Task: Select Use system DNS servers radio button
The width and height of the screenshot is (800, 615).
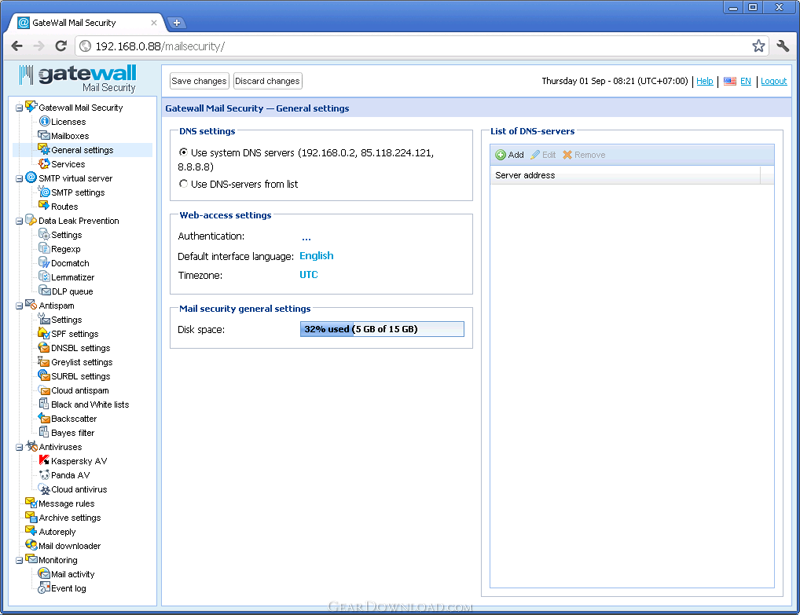Action: point(183,152)
